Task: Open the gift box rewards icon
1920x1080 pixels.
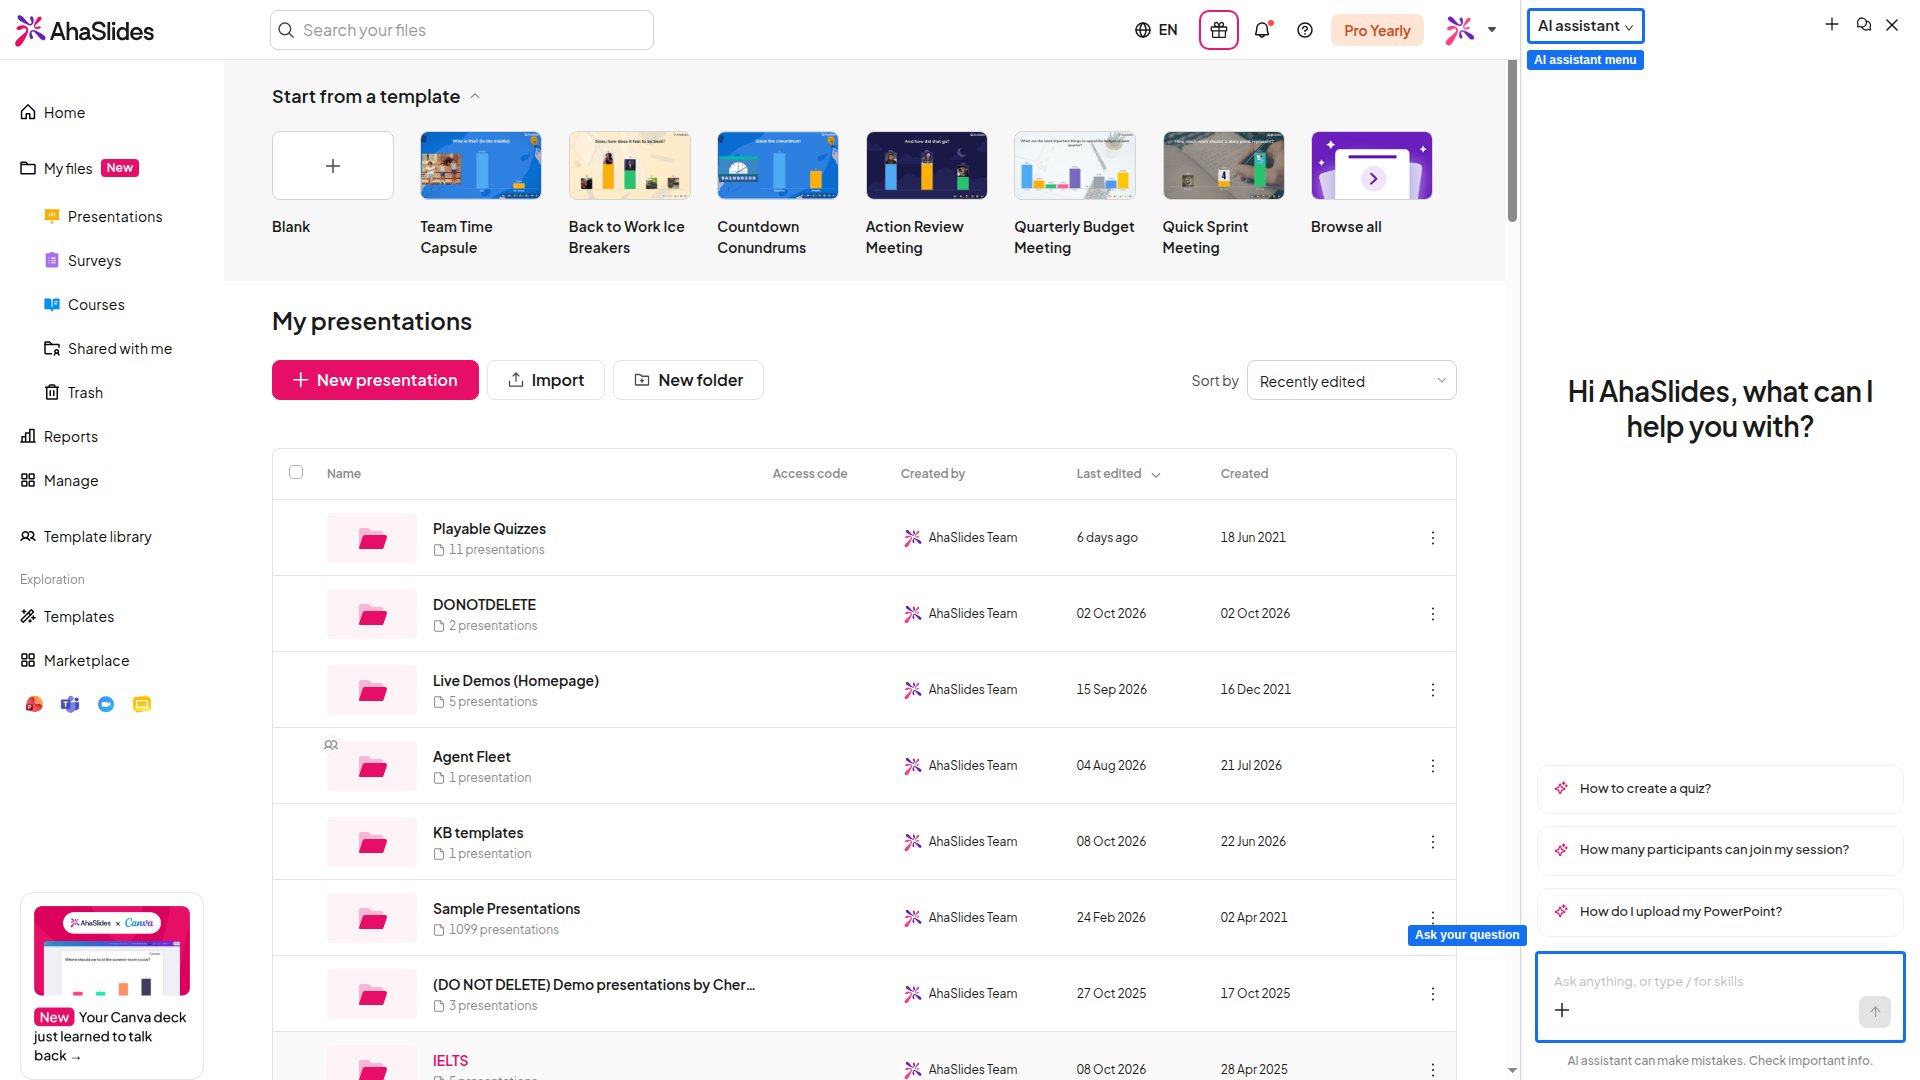Action: pyautogui.click(x=1218, y=30)
